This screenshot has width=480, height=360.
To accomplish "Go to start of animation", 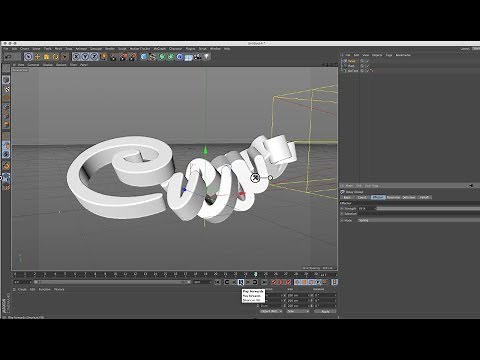I will [217, 282].
